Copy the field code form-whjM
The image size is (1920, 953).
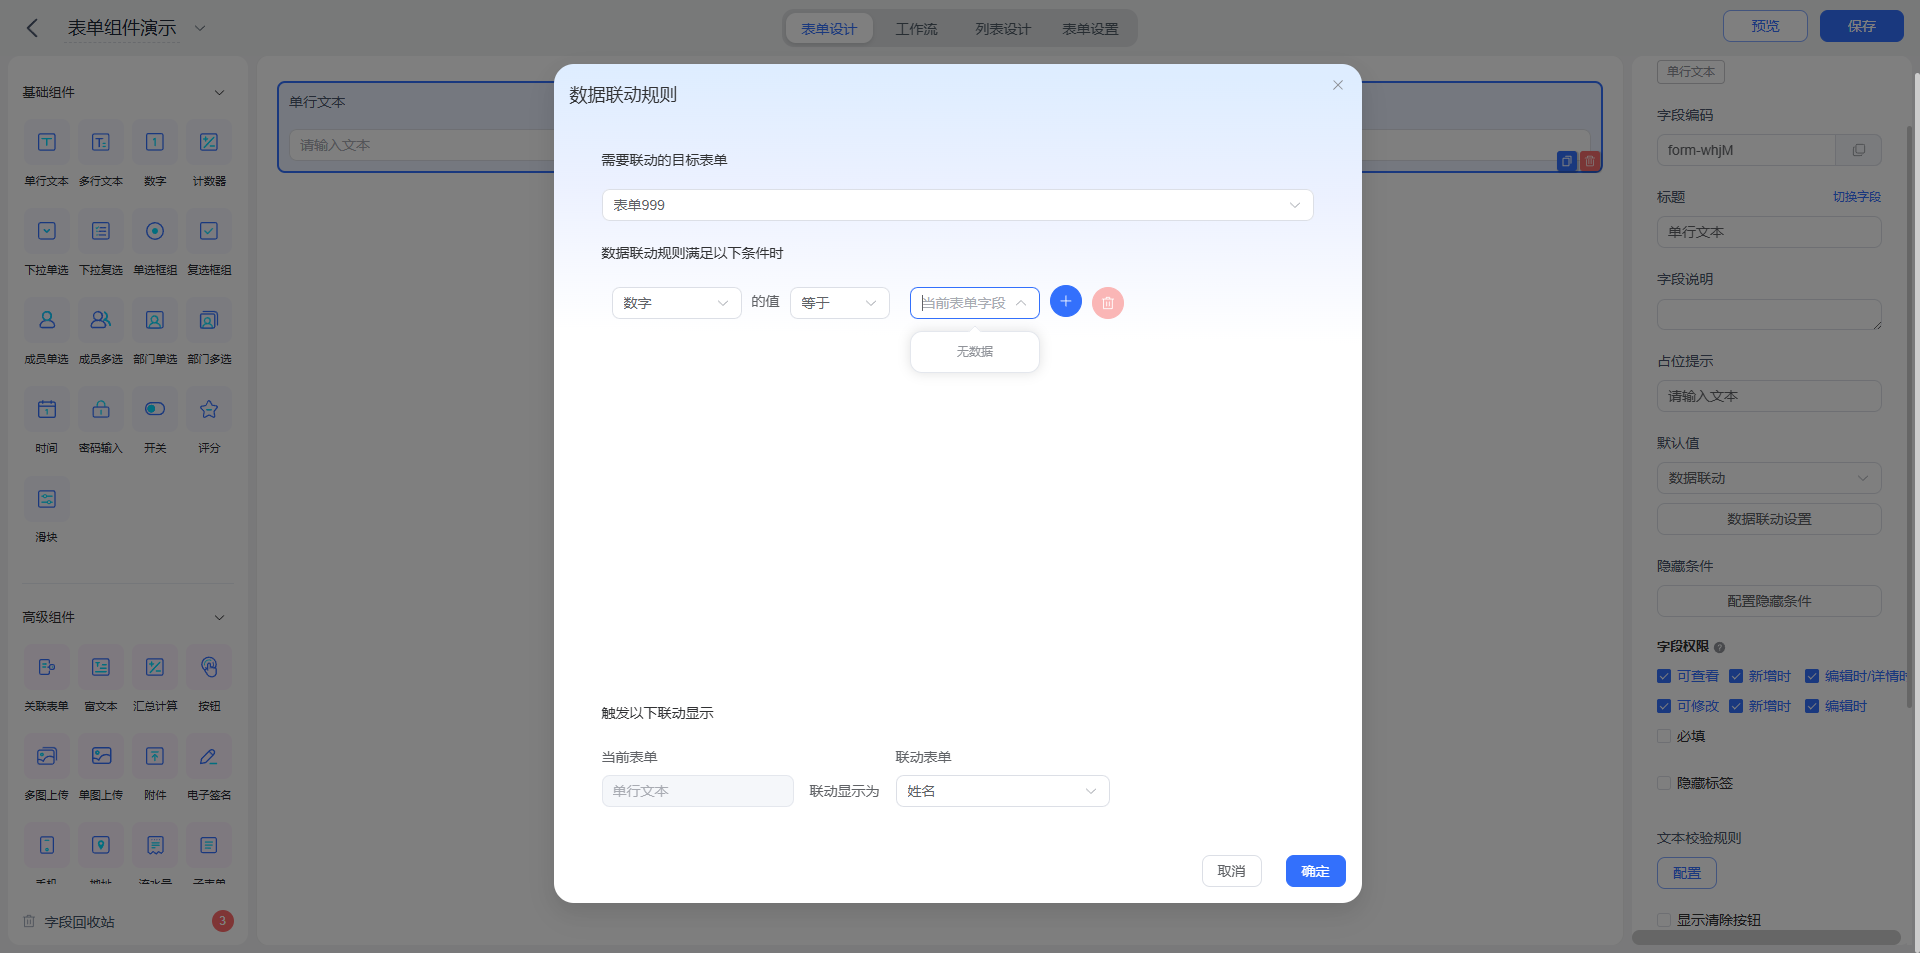click(1859, 150)
